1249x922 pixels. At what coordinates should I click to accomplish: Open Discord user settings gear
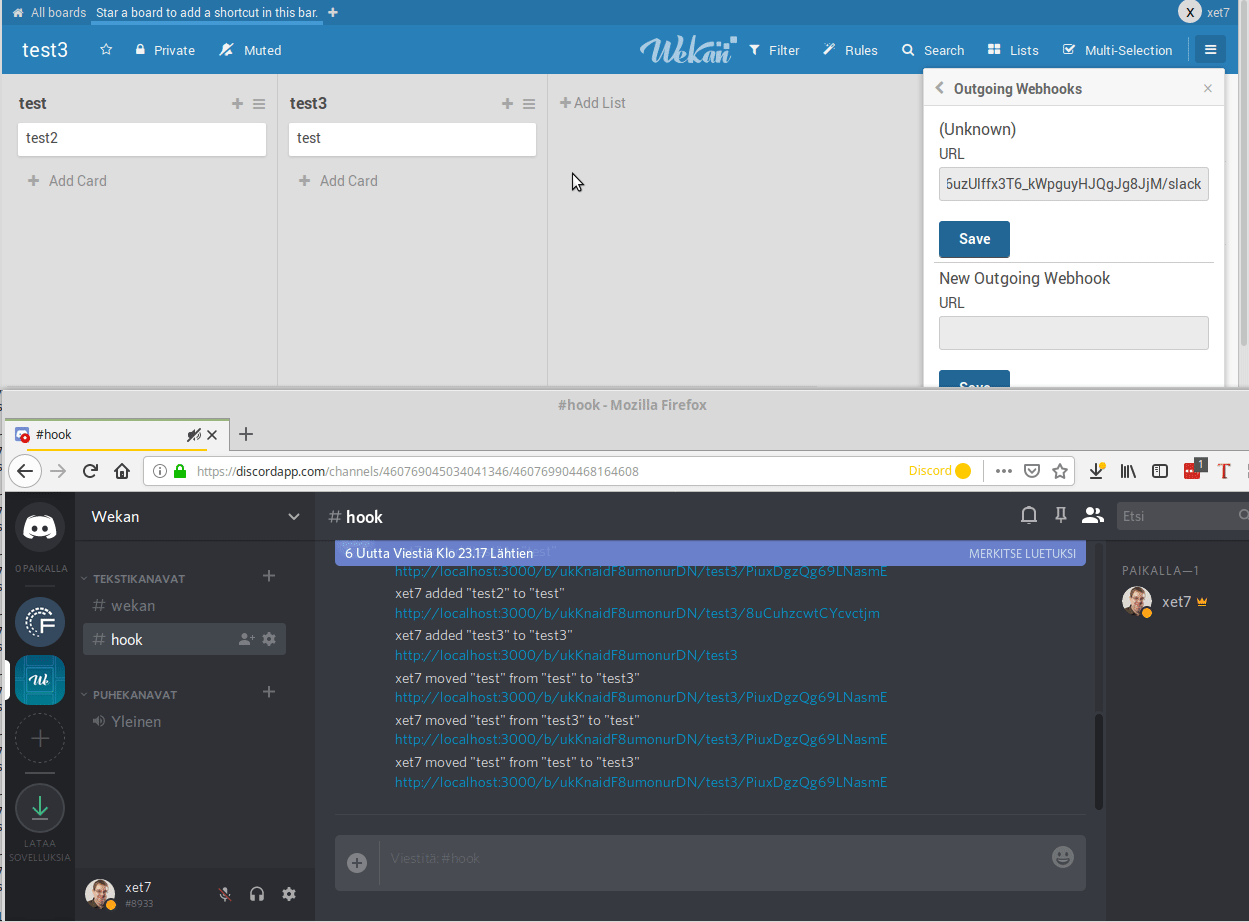[288, 893]
